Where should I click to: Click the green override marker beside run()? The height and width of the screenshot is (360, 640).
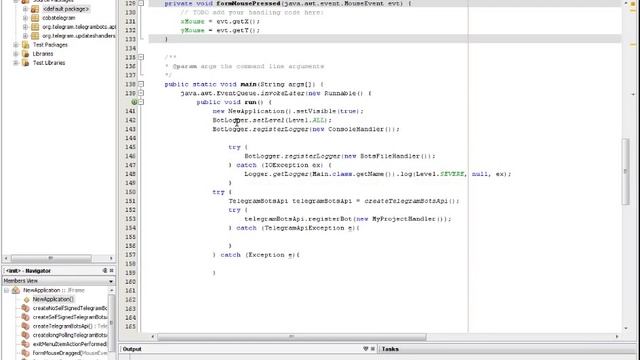(x=134, y=102)
